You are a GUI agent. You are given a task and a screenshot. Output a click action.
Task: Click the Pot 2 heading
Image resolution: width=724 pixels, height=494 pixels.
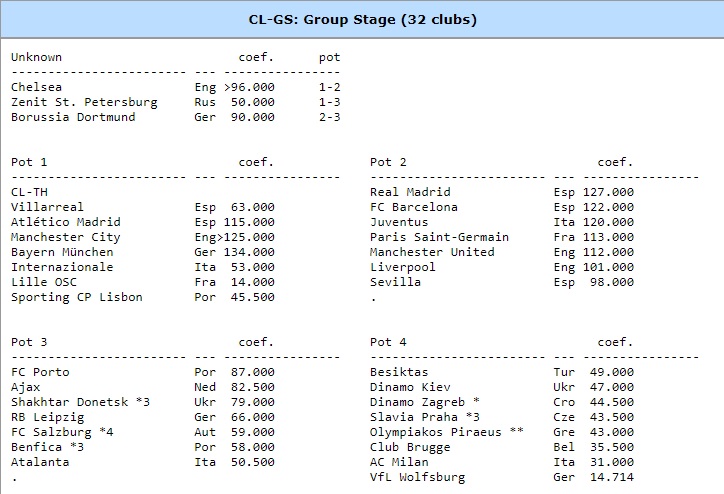pyautogui.click(x=388, y=162)
